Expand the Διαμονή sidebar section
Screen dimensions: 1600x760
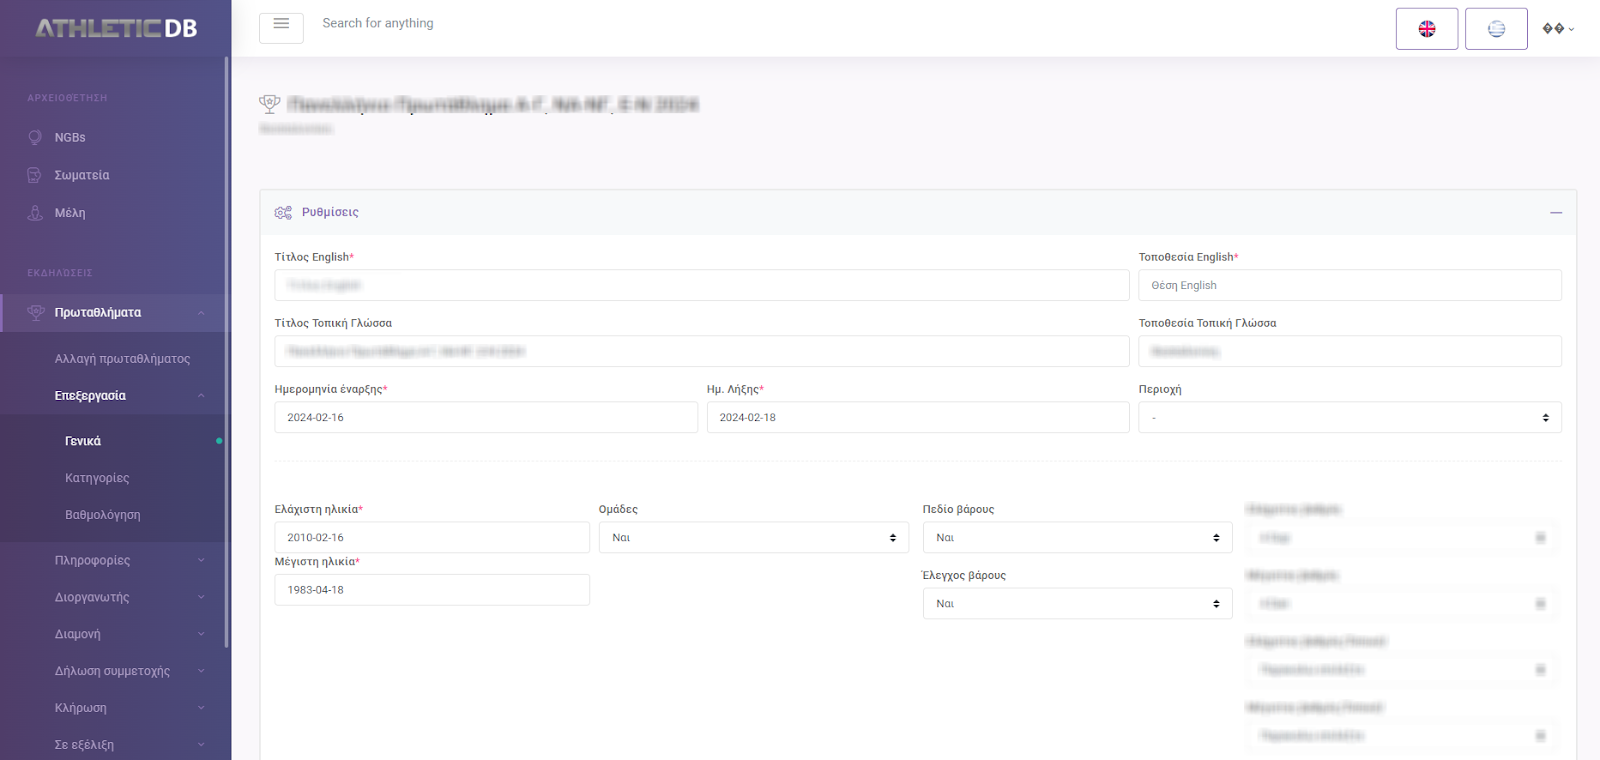click(115, 635)
